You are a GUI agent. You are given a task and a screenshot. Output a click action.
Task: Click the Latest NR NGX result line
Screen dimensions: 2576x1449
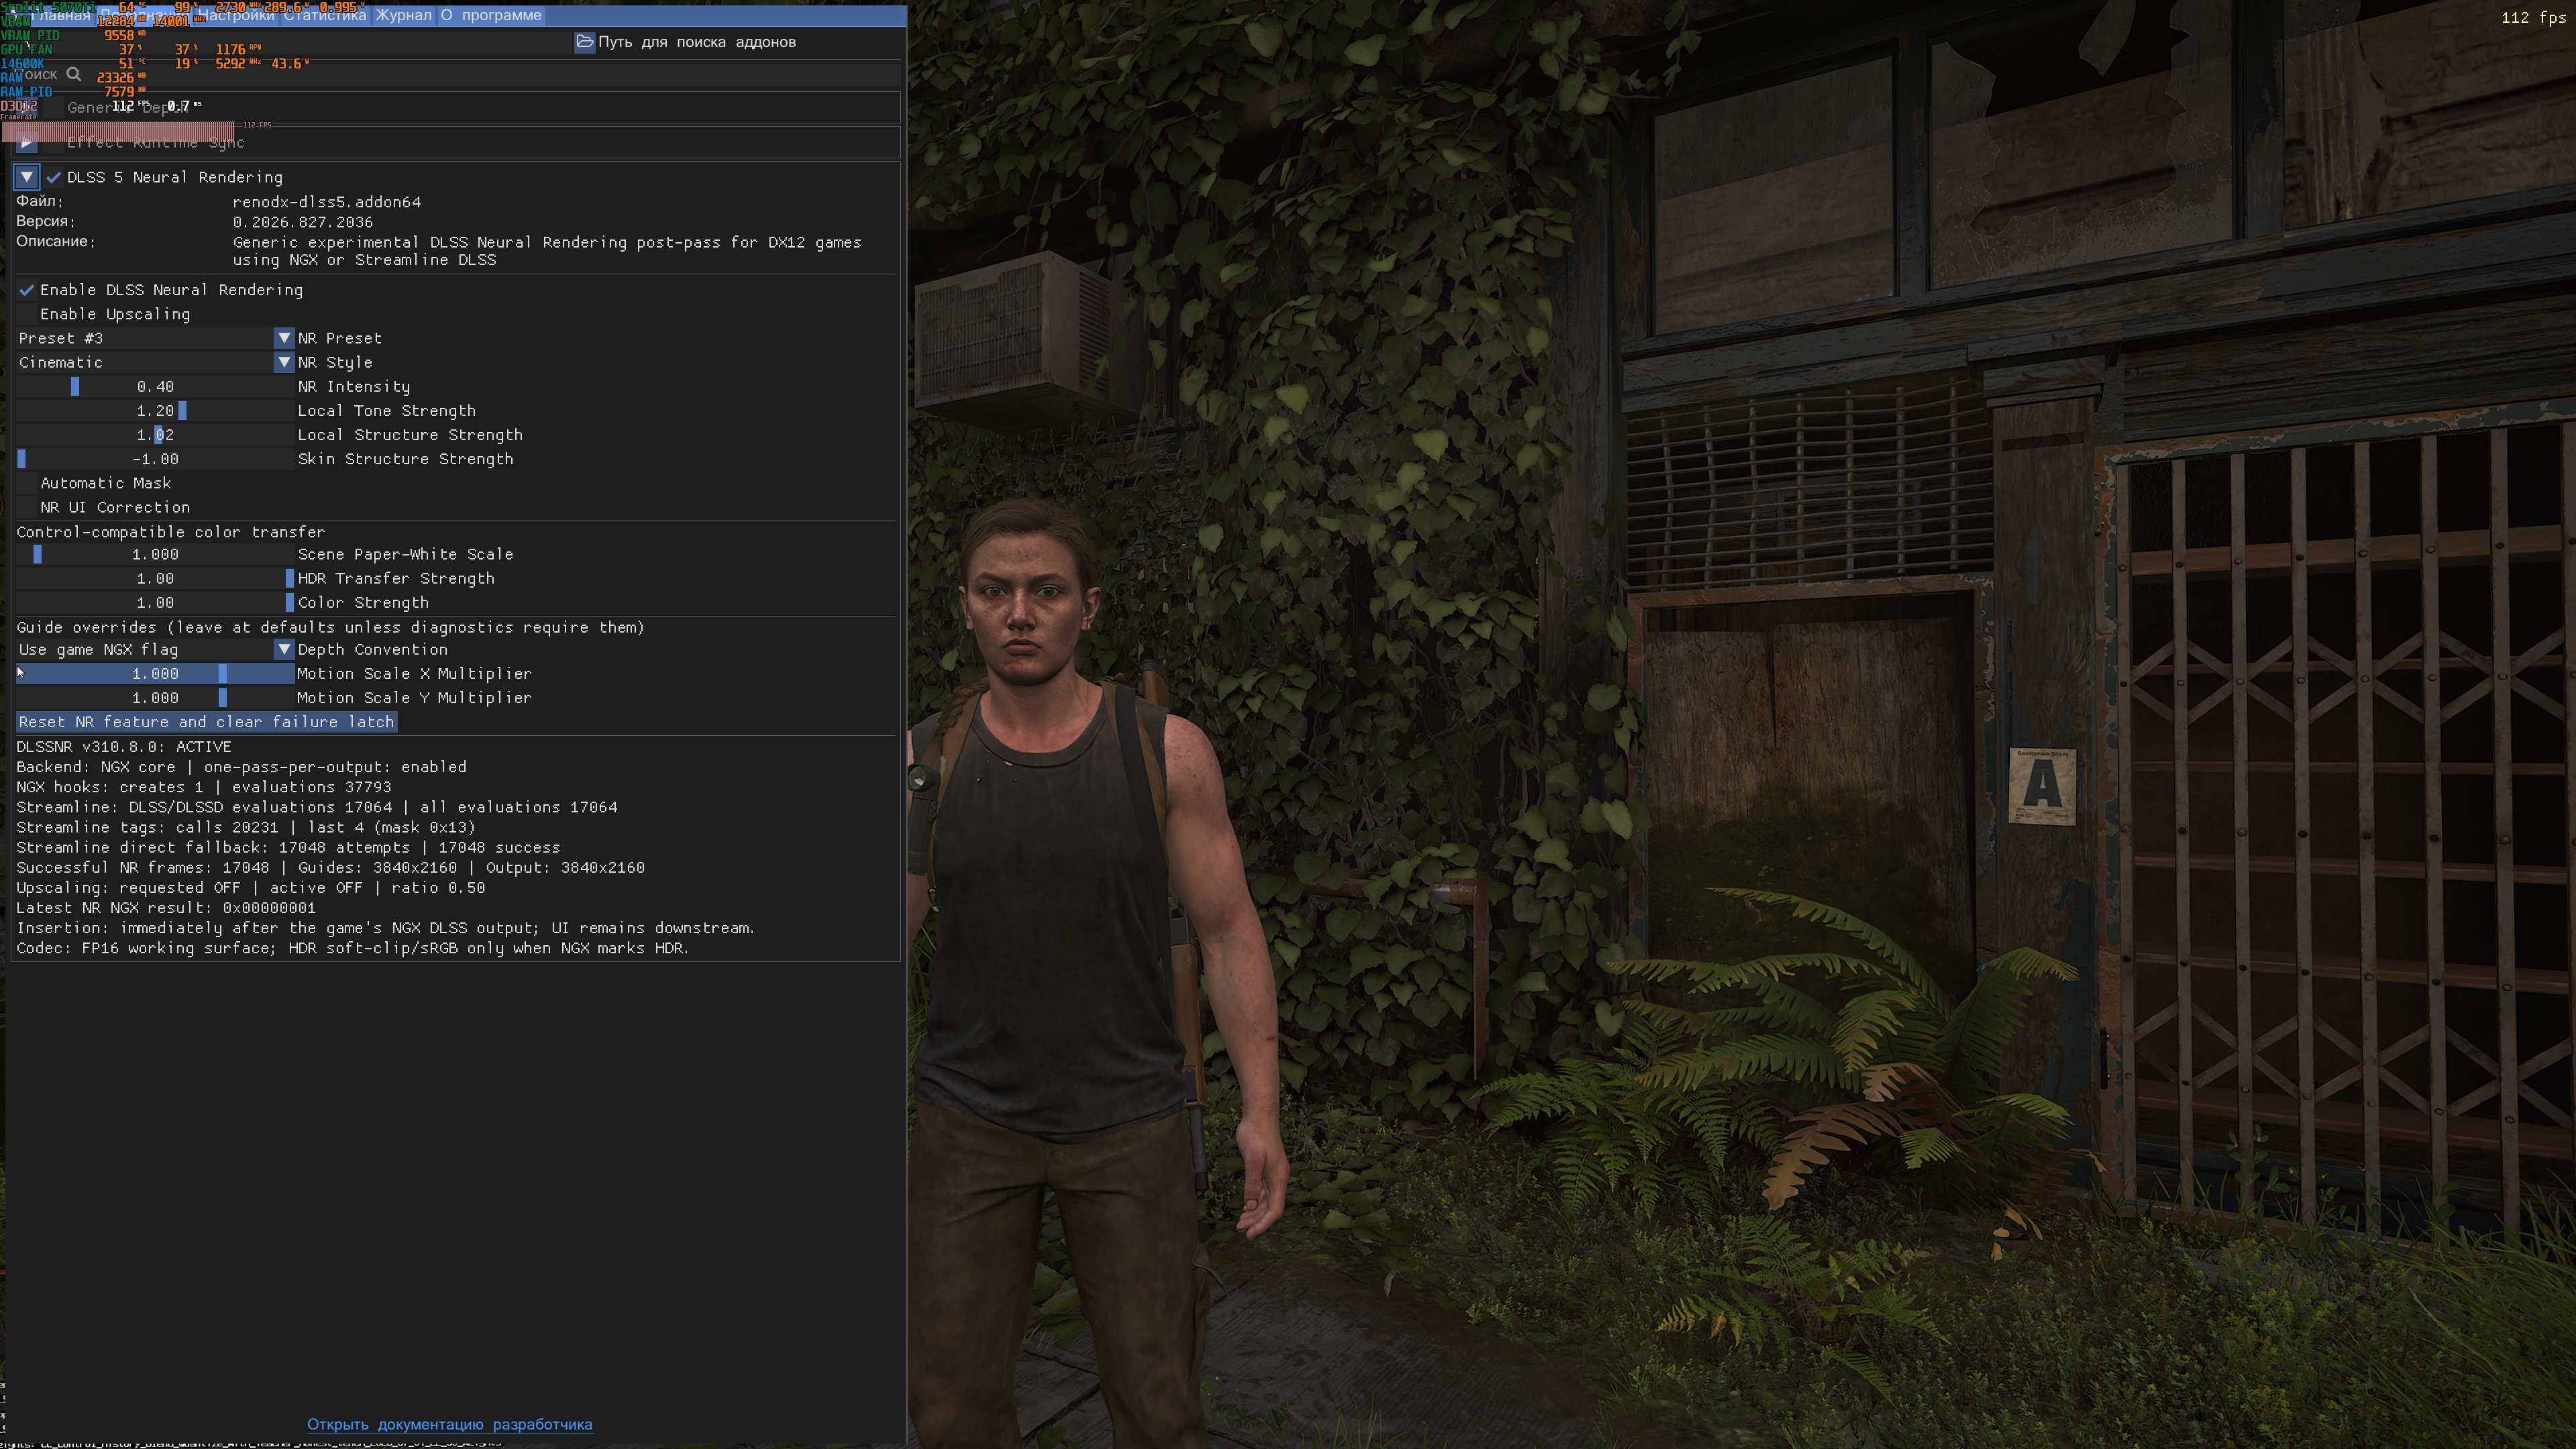[x=166, y=908]
